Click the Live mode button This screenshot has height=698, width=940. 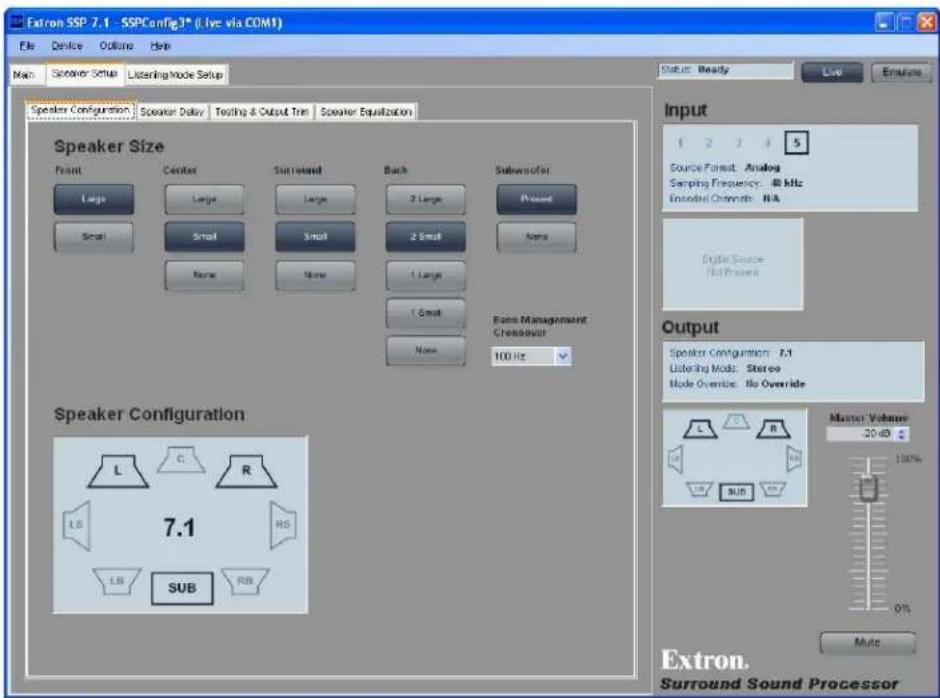(x=832, y=72)
